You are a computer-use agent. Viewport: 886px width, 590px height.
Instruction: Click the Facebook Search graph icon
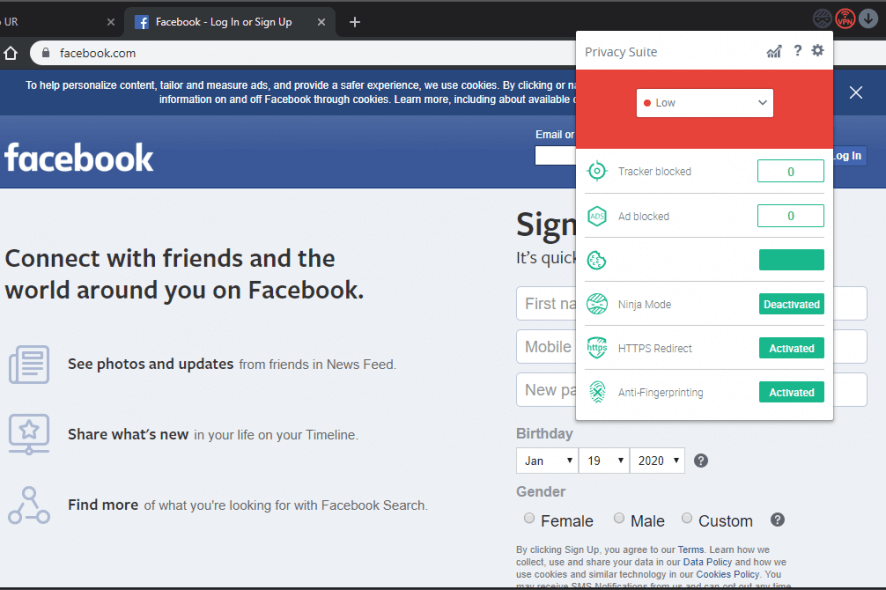[x=29, y=505]
